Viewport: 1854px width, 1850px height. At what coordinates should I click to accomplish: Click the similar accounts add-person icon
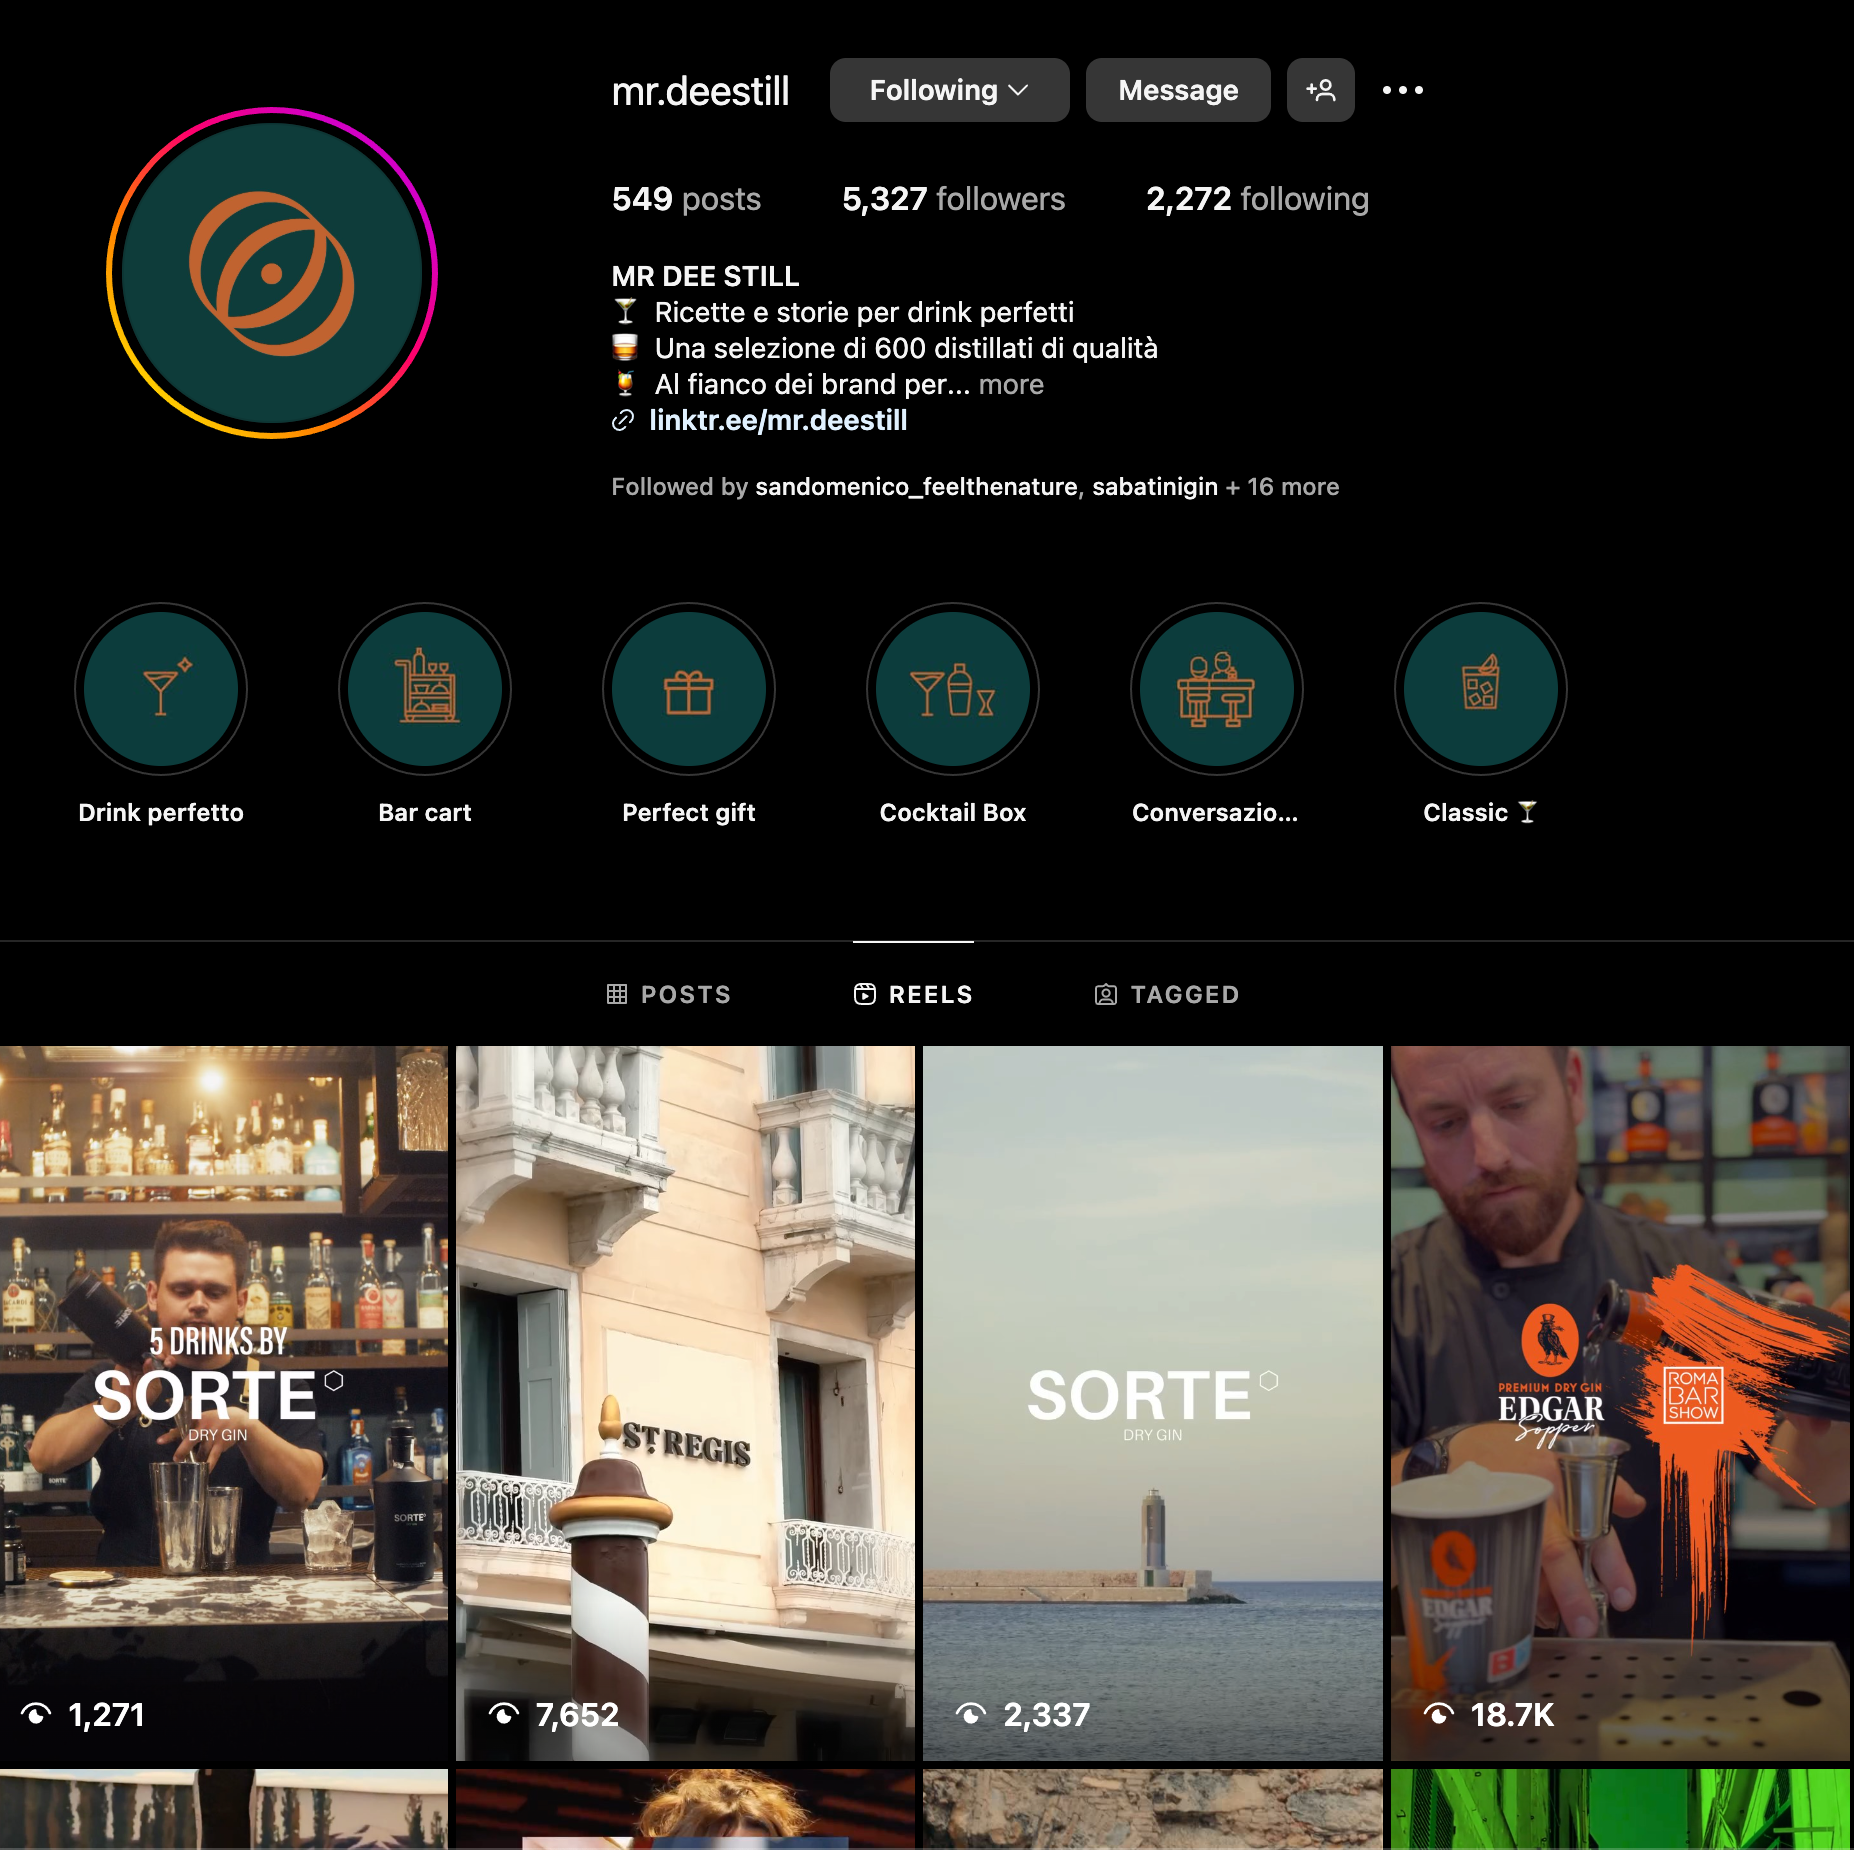pos(1321,90)
